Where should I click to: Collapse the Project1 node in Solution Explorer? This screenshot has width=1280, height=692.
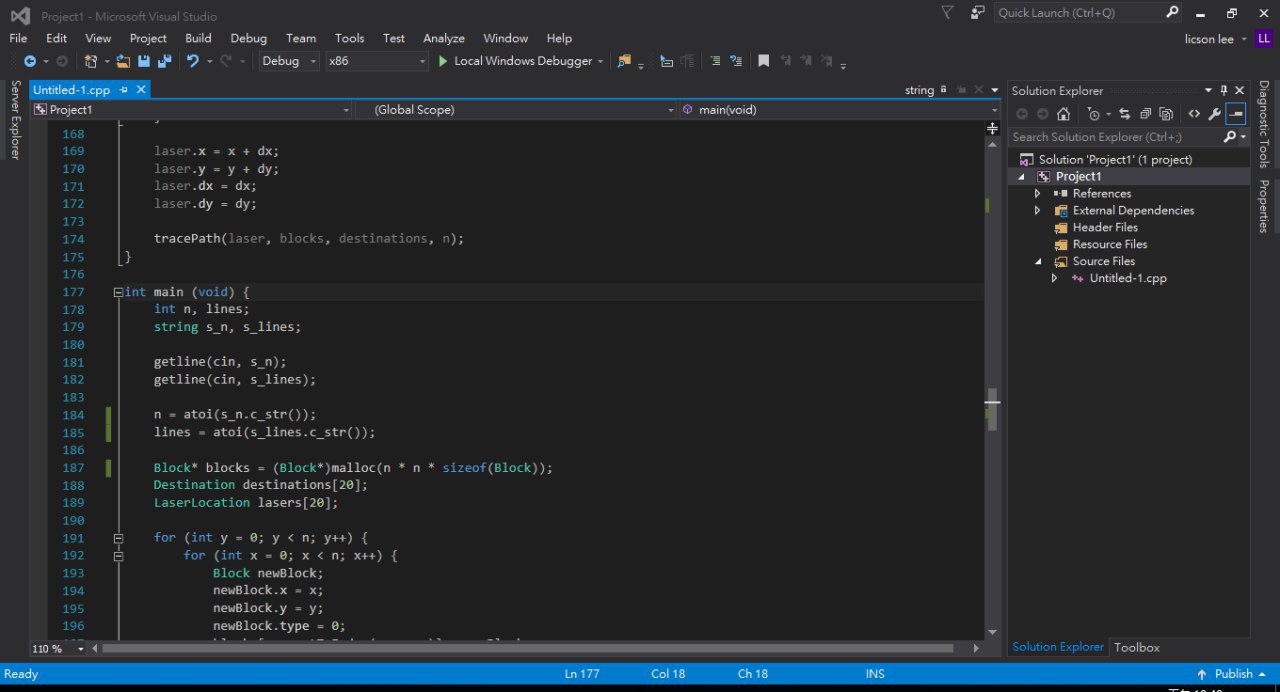point(1022,177)
